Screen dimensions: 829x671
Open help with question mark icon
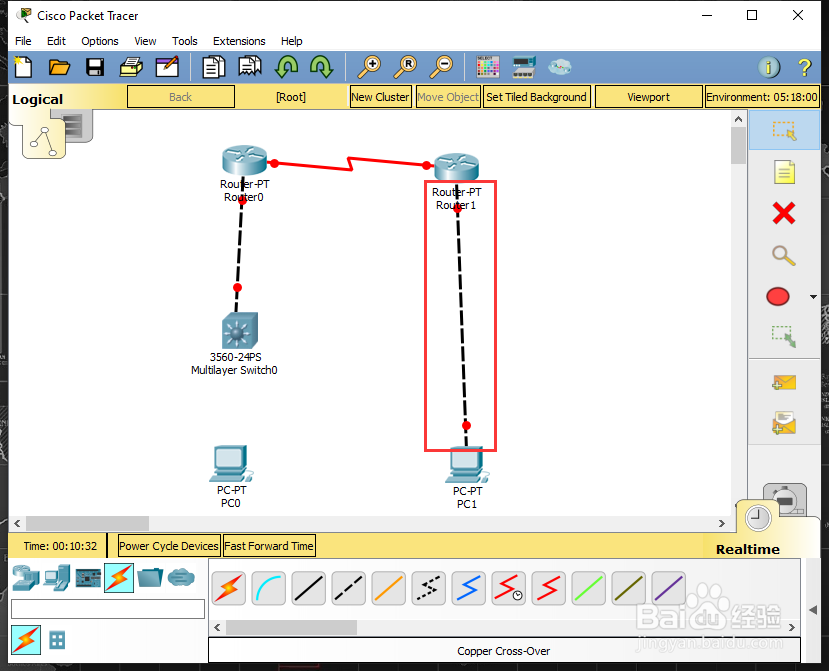pos(804,67)
